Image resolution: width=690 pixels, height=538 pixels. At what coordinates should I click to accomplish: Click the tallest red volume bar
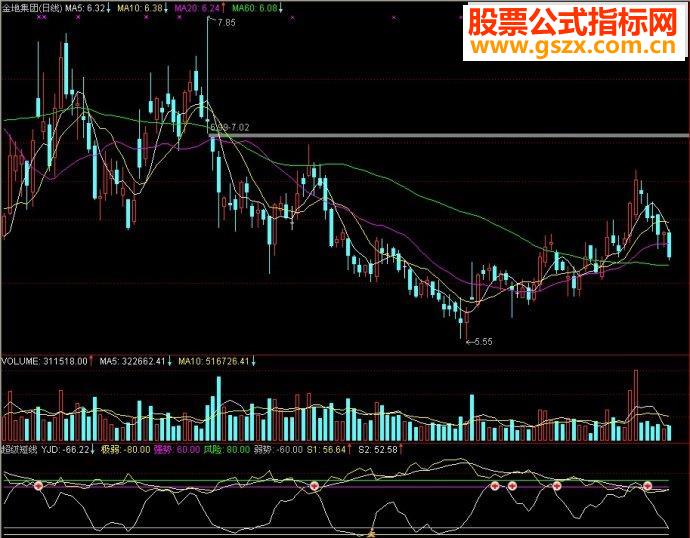pos(635,406)
